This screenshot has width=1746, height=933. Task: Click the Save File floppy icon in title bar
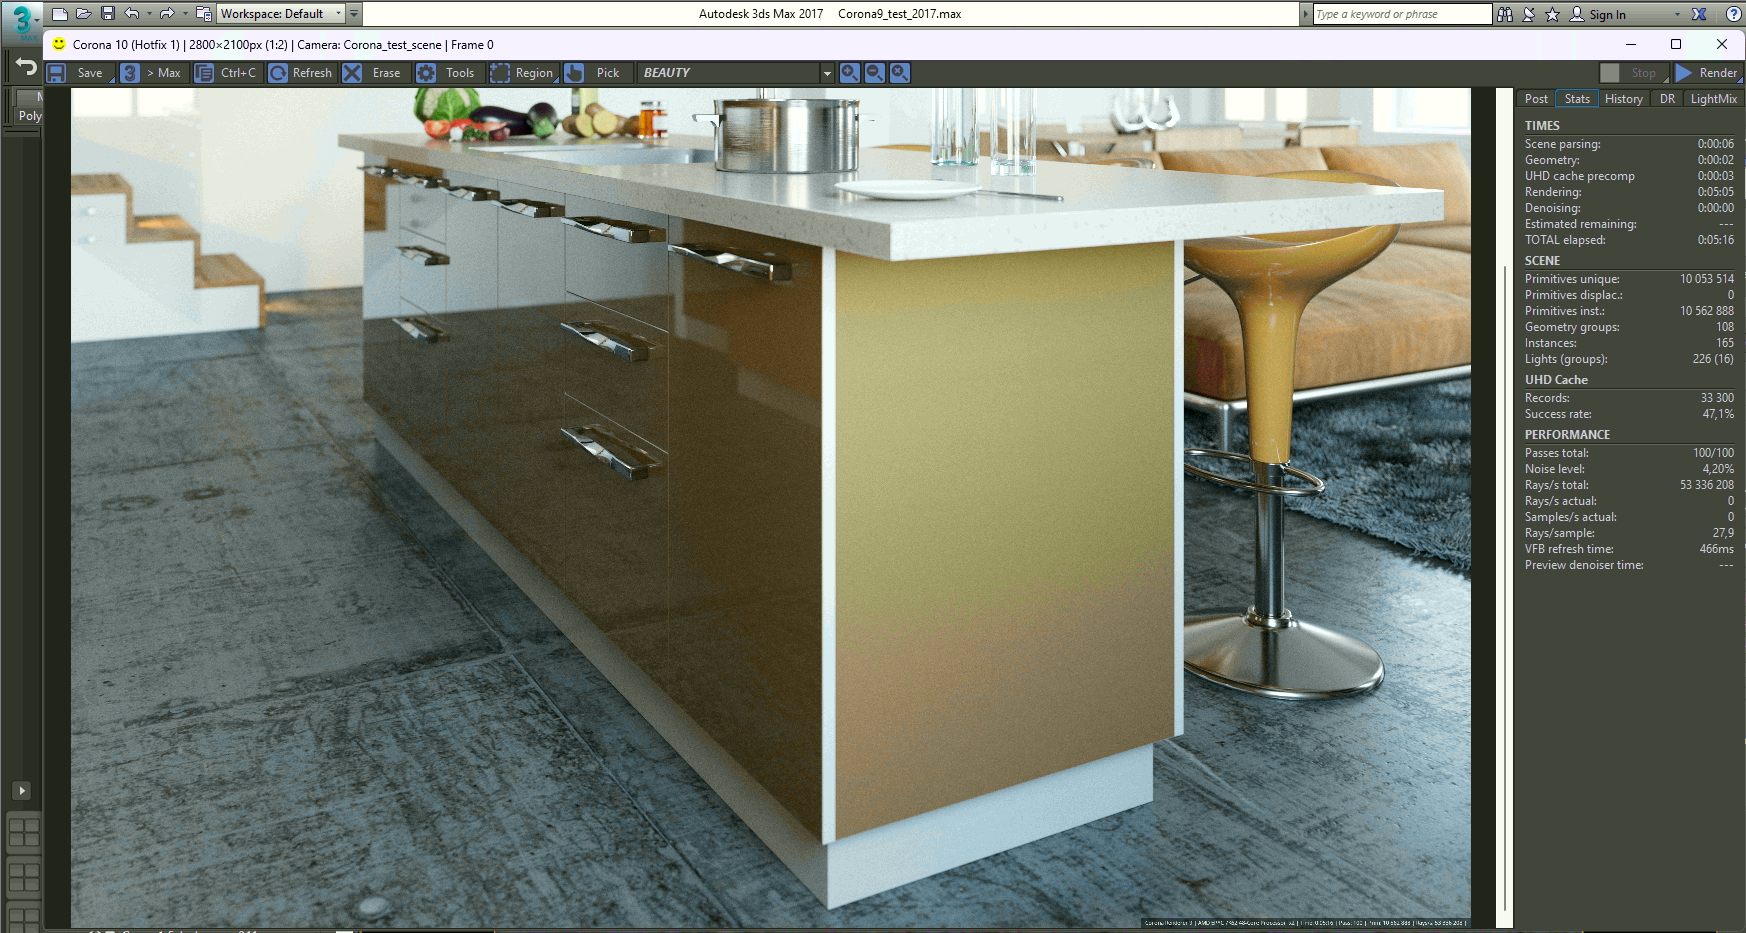[x=108, y=14]
